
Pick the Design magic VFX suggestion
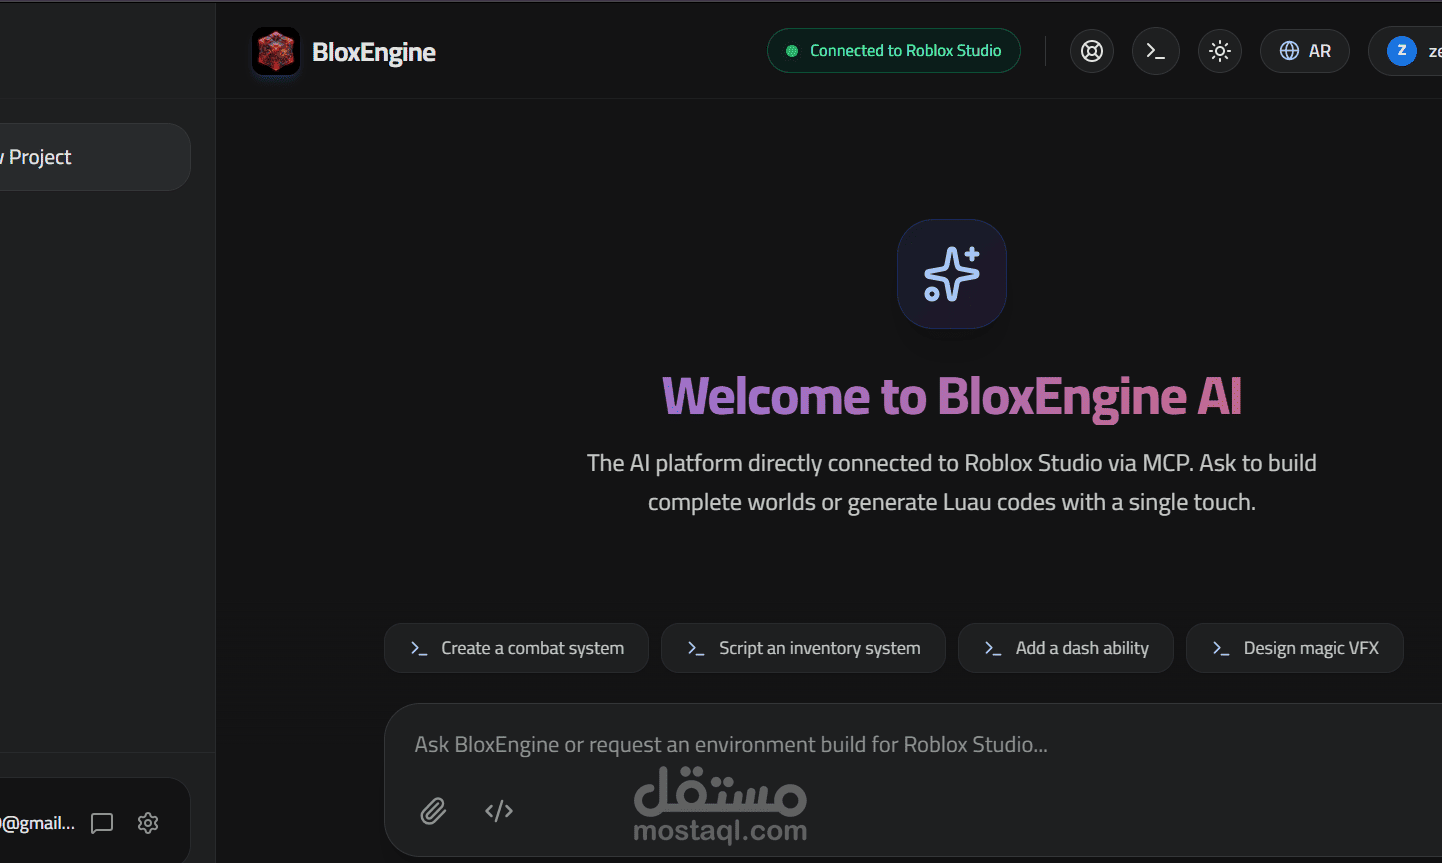(x=1295, y=648)
